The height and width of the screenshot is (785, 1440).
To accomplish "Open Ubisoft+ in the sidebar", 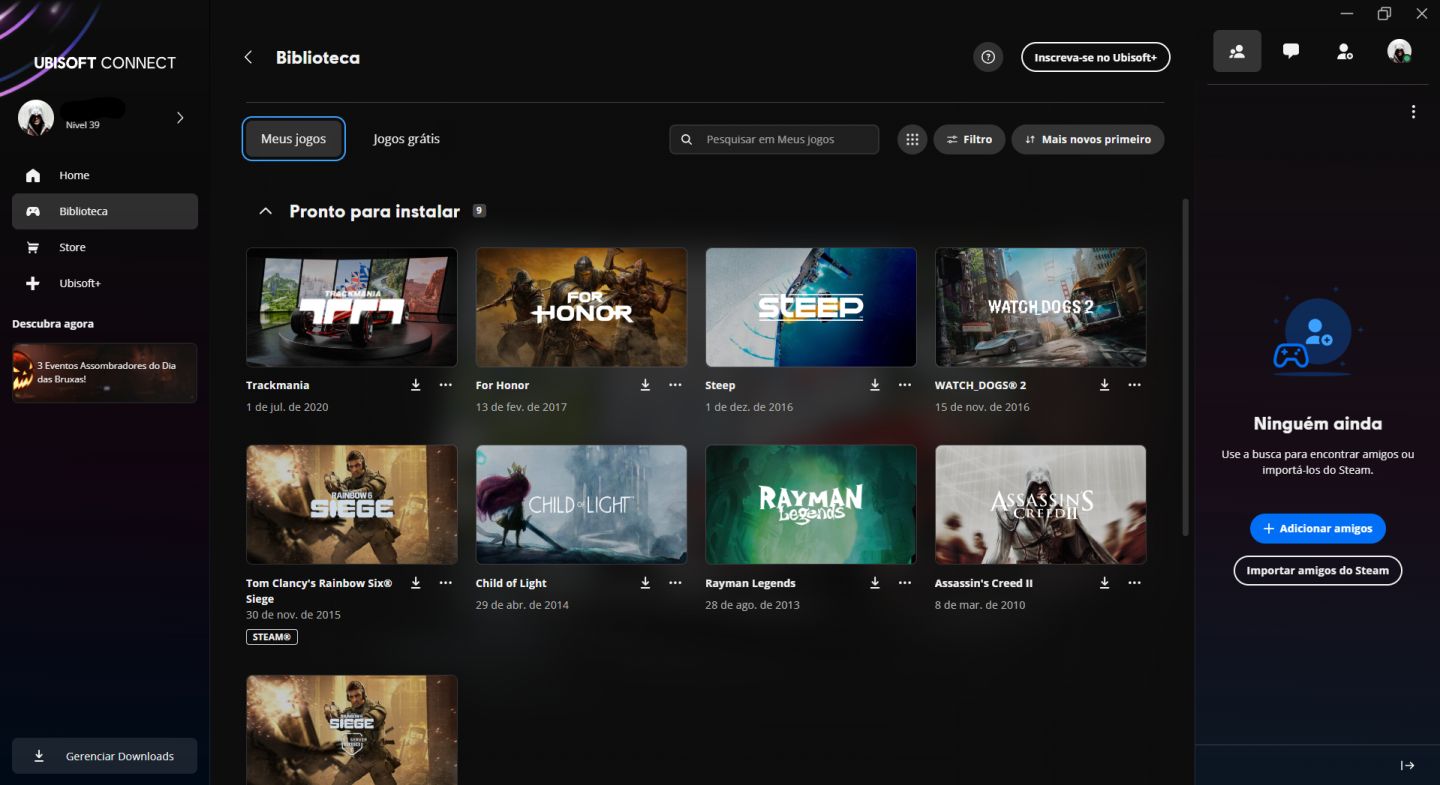I will pyautogui.click(x=105, y=283).
